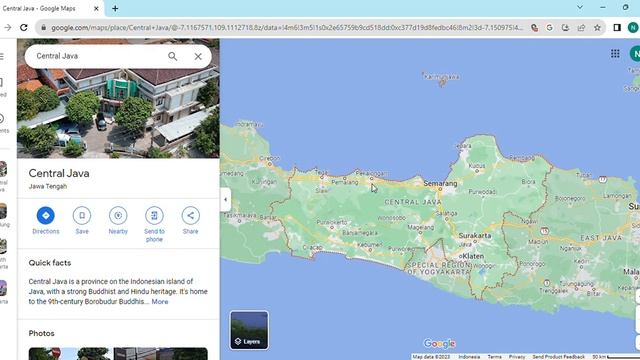Close the Central Java Google Maps tab

(96, 9)
